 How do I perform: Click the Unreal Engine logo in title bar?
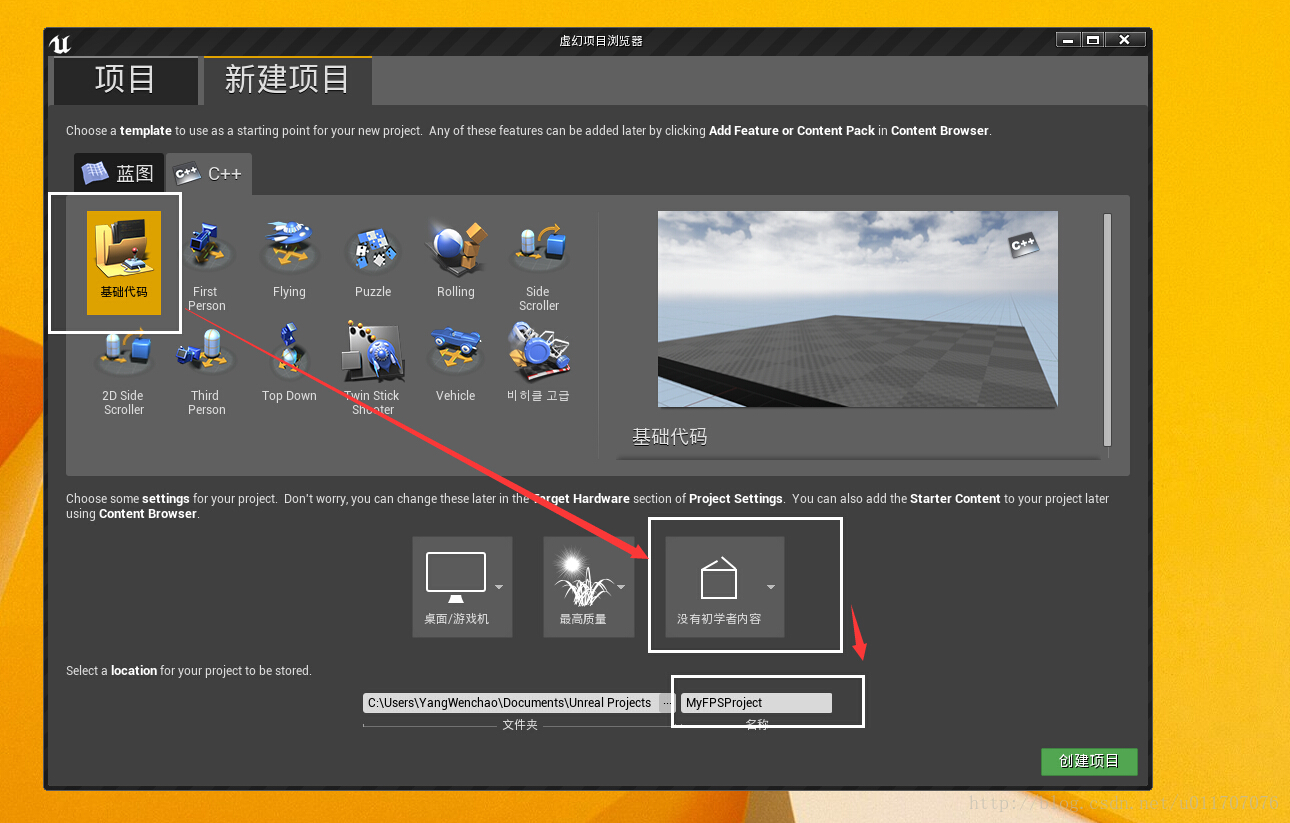[60, 42]
